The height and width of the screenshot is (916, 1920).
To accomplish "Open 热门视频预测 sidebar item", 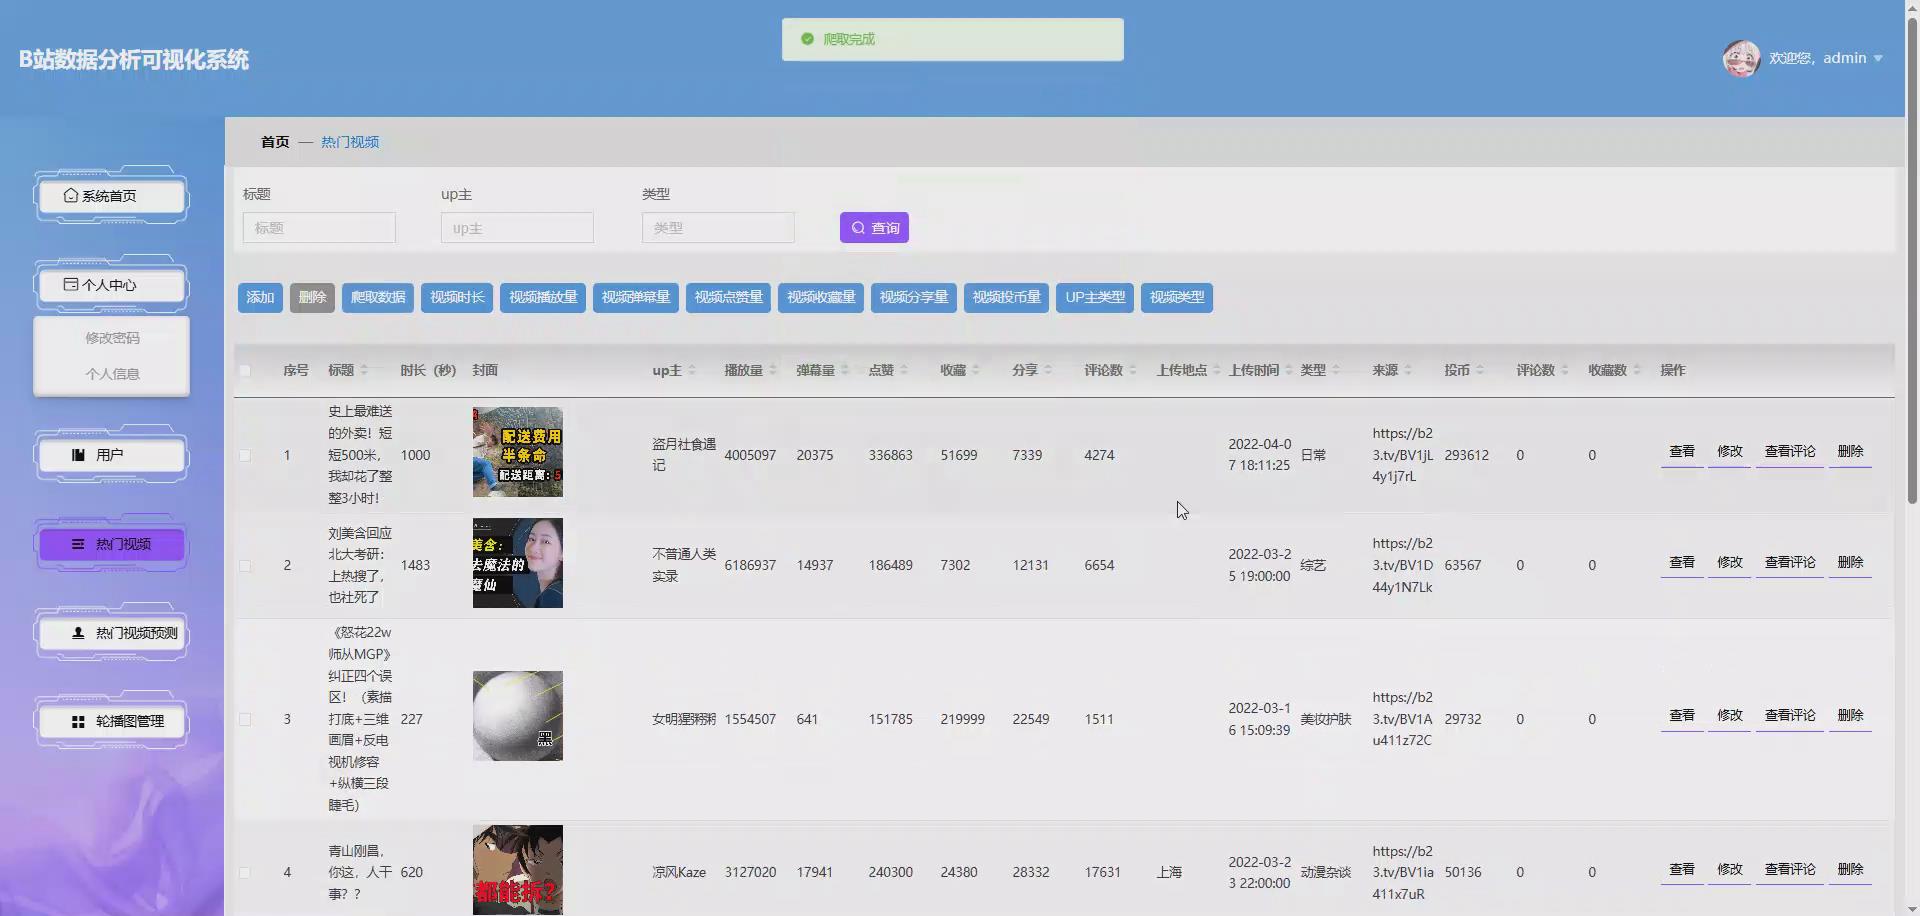I will 111,633.
